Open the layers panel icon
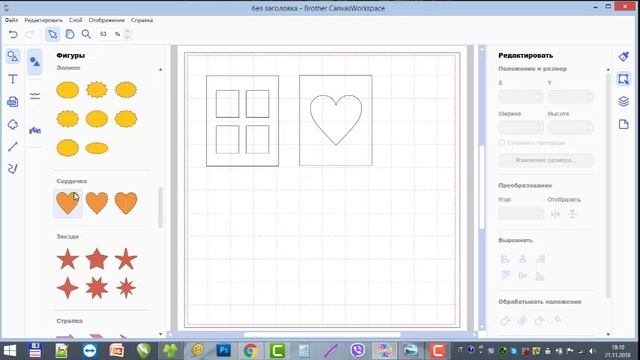The image size is (640, 360). click(623, 101)
